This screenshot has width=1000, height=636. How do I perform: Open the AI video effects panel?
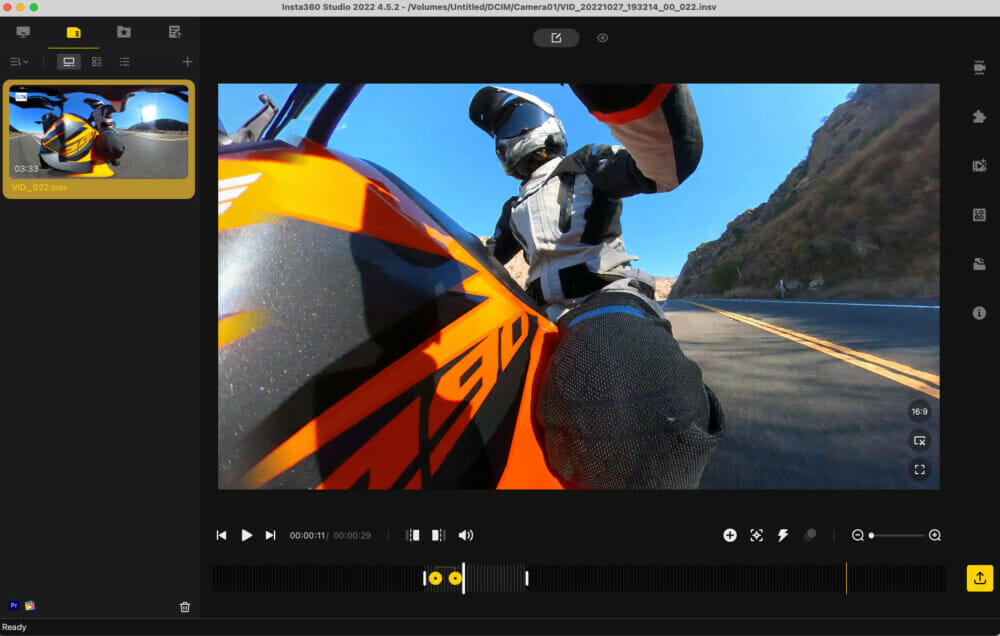click(x=979, y=165)
